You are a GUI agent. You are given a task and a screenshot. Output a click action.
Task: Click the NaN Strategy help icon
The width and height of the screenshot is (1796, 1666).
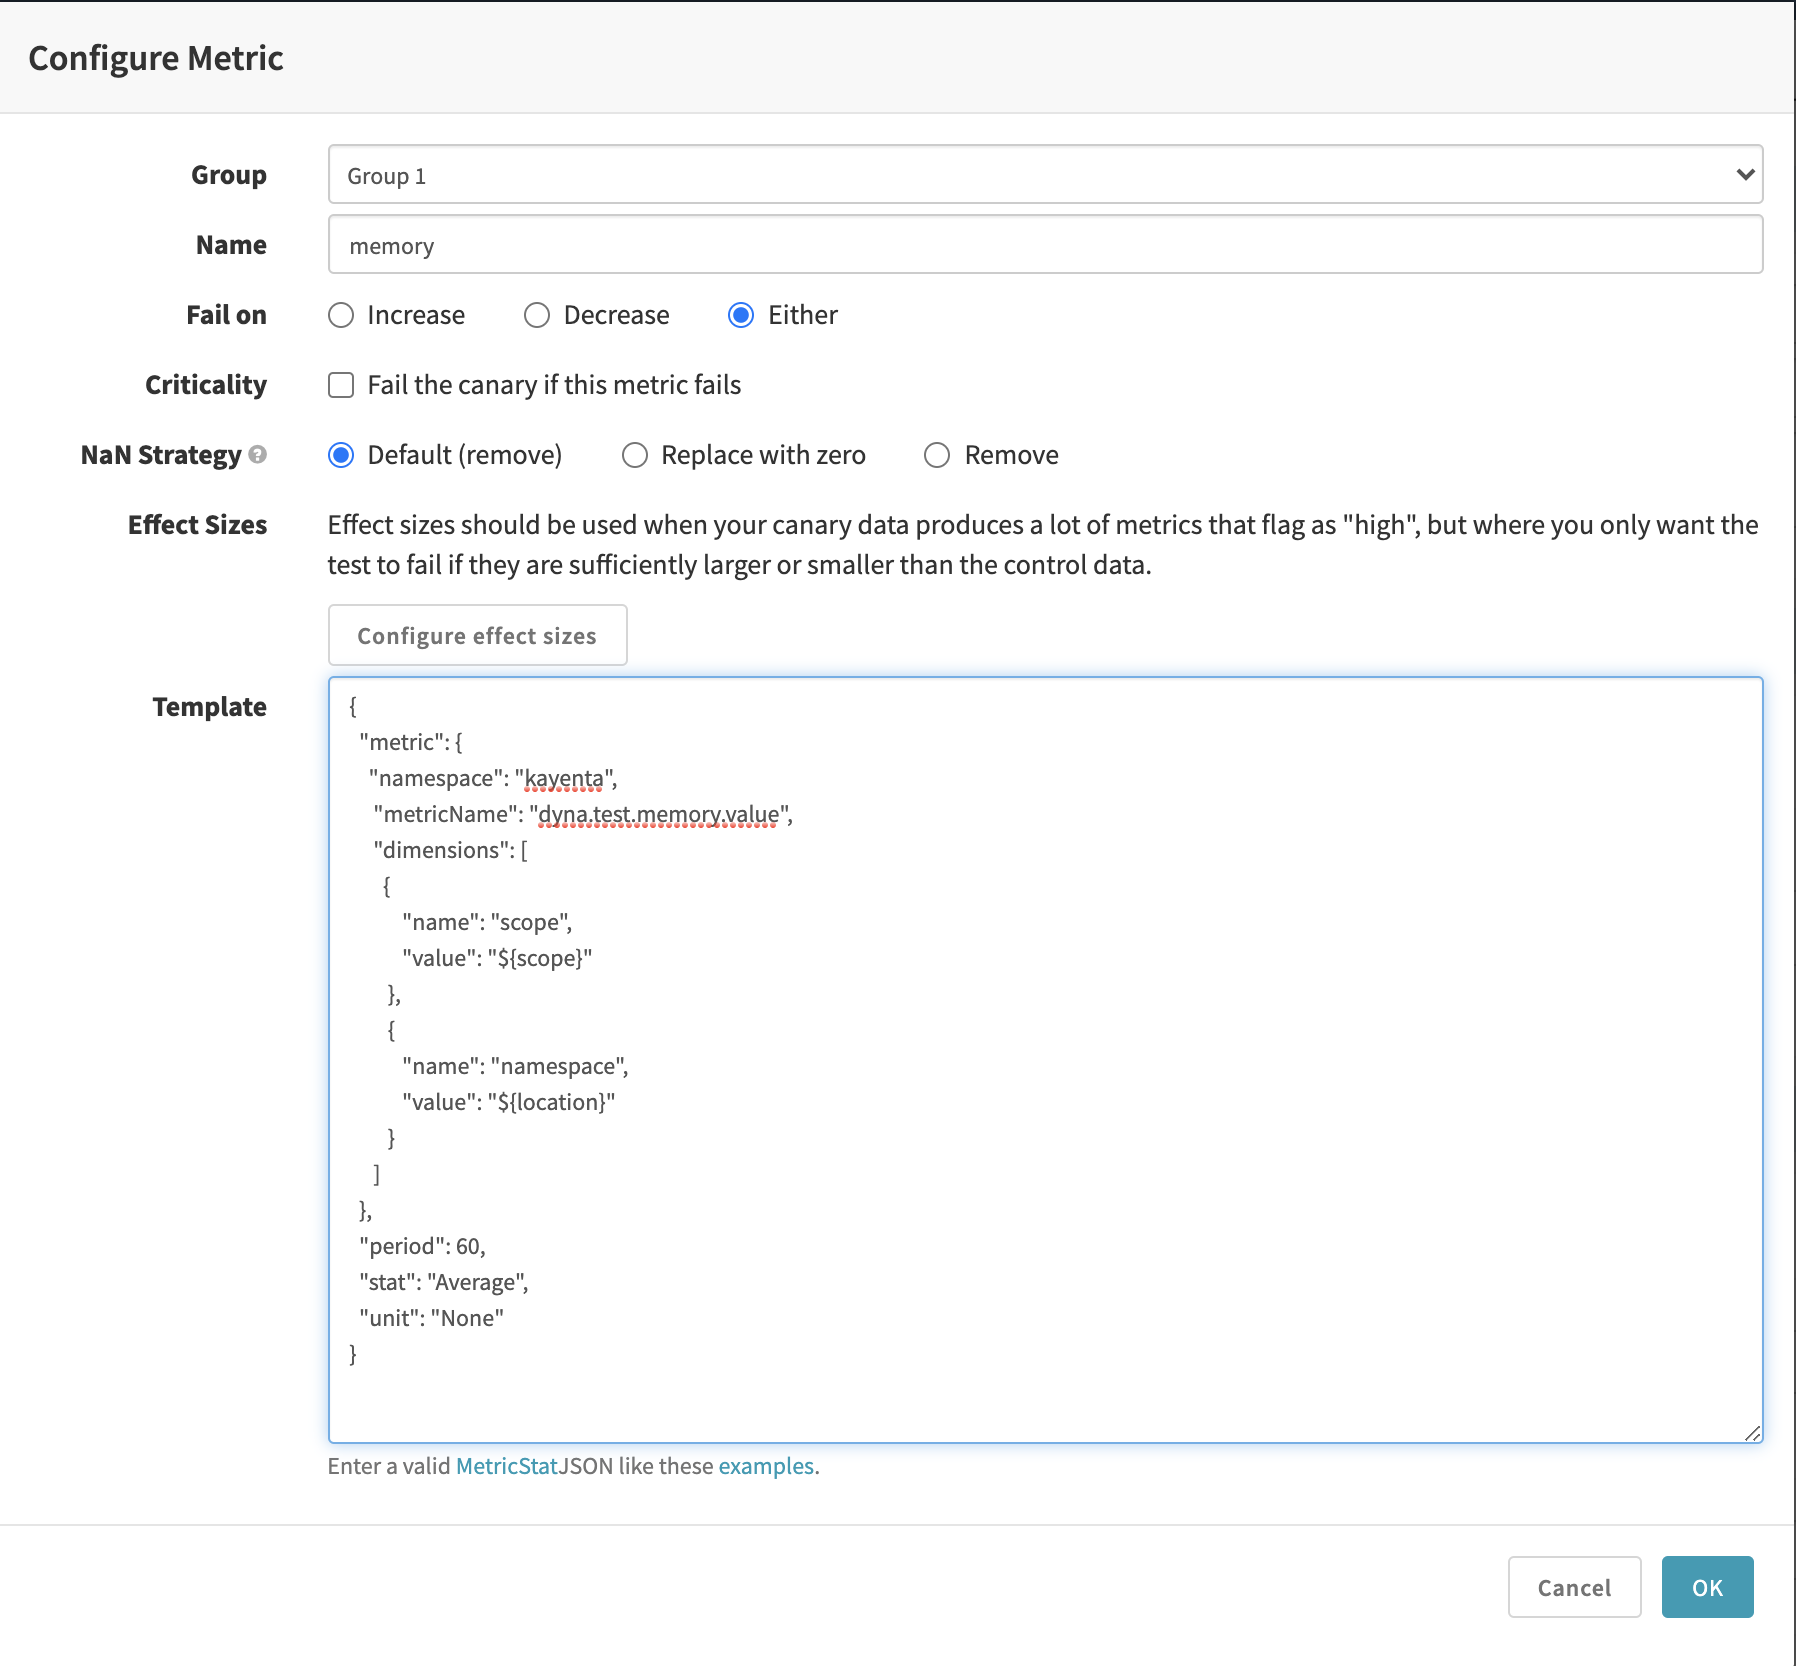tap(258, 455)
